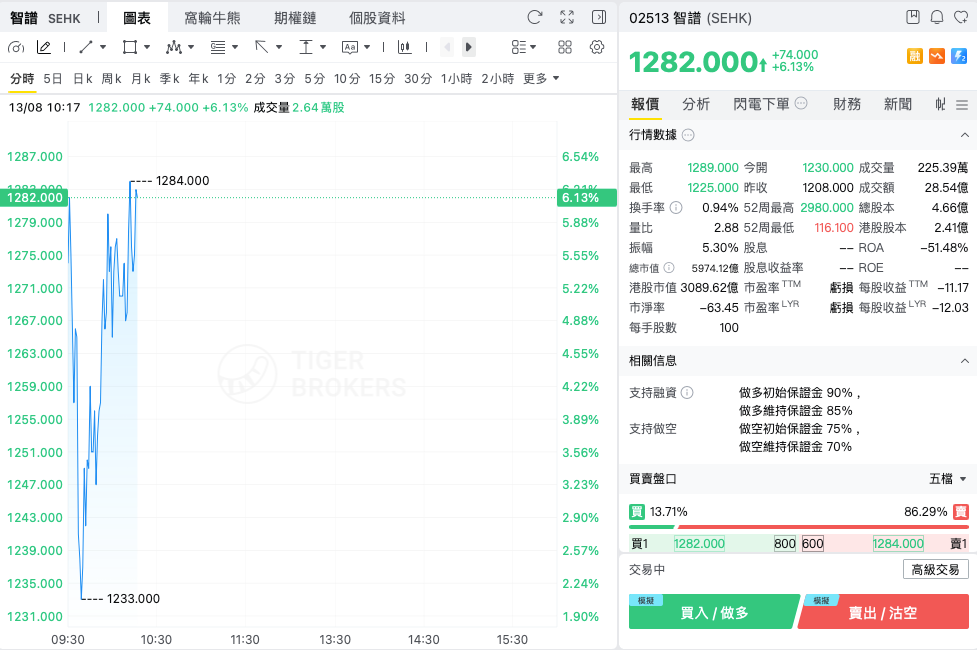977x650 pixels.
Task: Click the 高級交易 button
Action: pyautogui.click(x=935, y=570)
